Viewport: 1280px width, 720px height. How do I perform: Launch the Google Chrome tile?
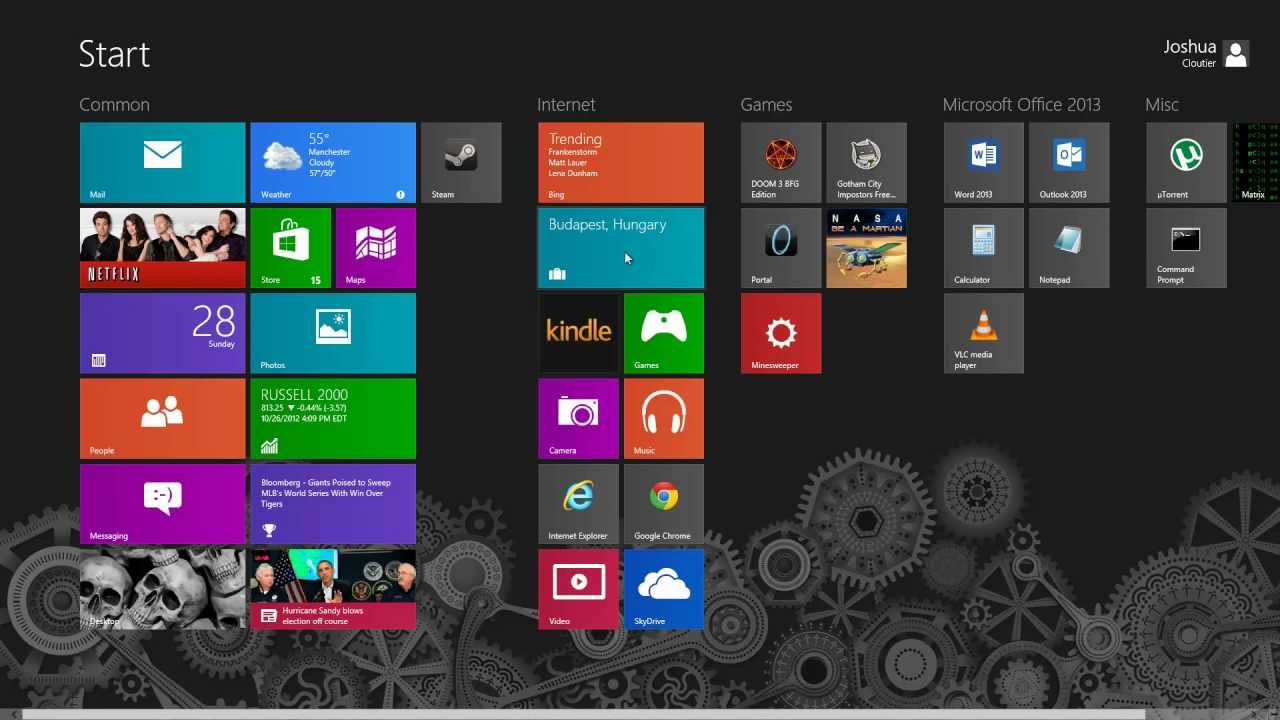664,504
